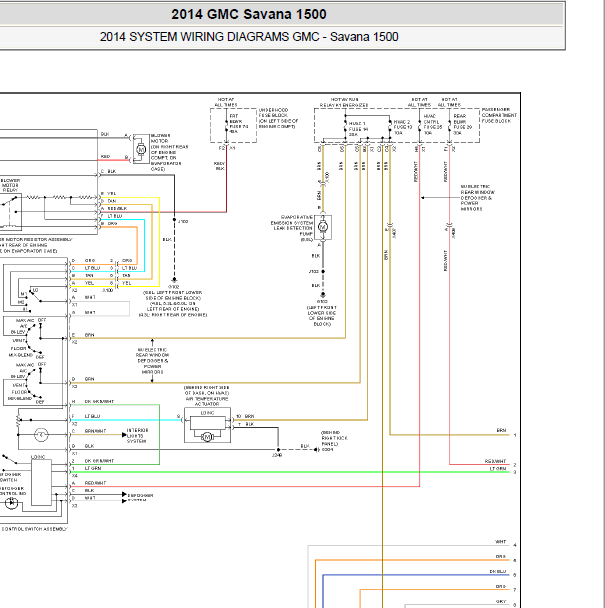This screenshot has width=605, height=608.
Task: Click the 'BLOWER MOTOR' location description
Action: click(169, 152)
